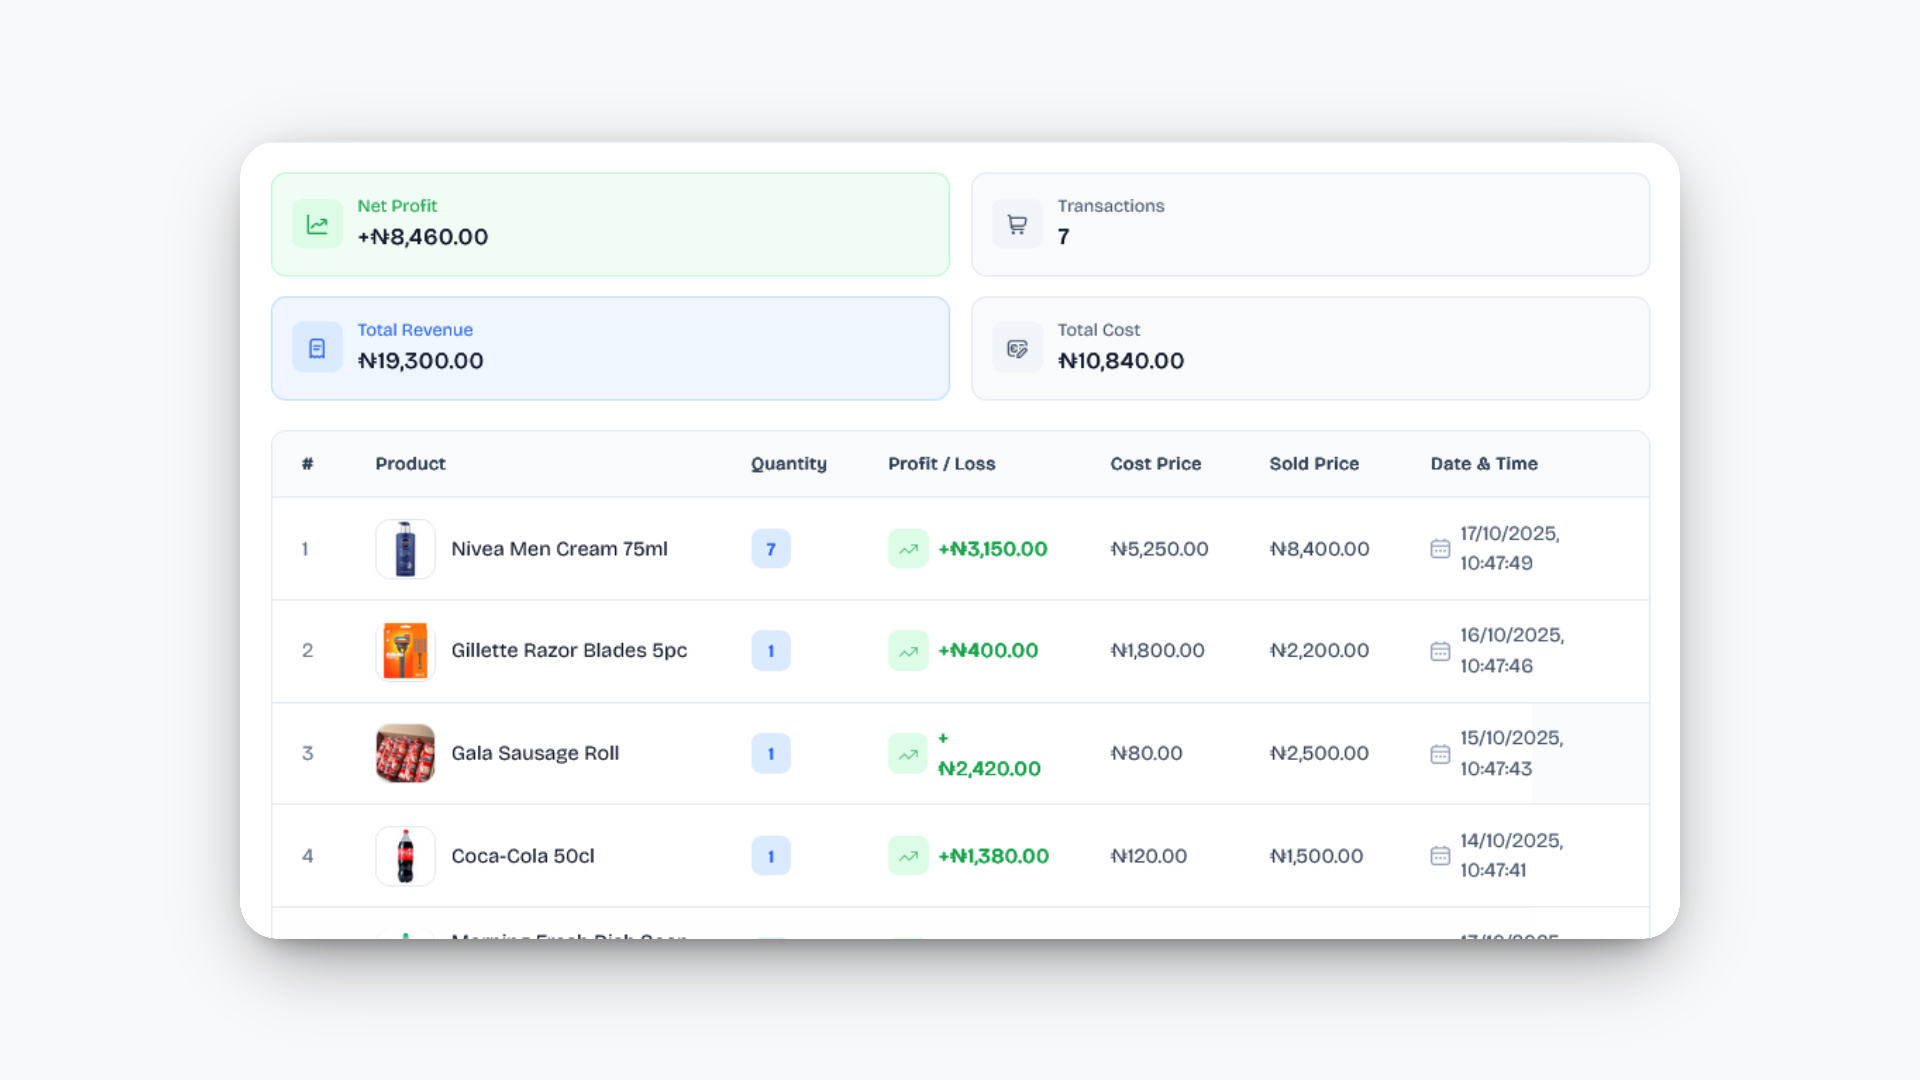
Task: Click sold price ₦1,500.00
Action: (1316, 856)
